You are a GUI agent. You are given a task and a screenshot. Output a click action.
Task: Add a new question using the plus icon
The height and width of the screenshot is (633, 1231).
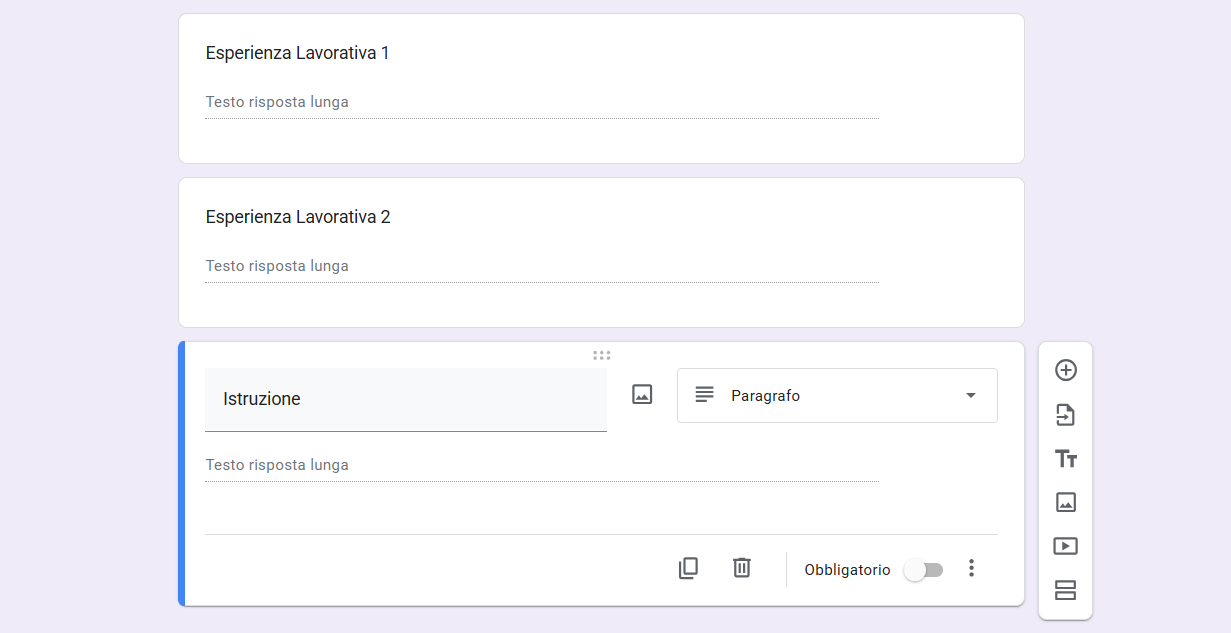(1065, 370)
